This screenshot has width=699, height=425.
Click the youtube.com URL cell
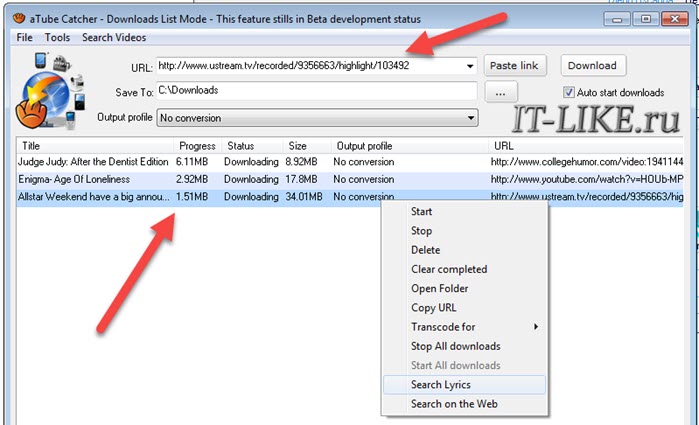(587, 179)
